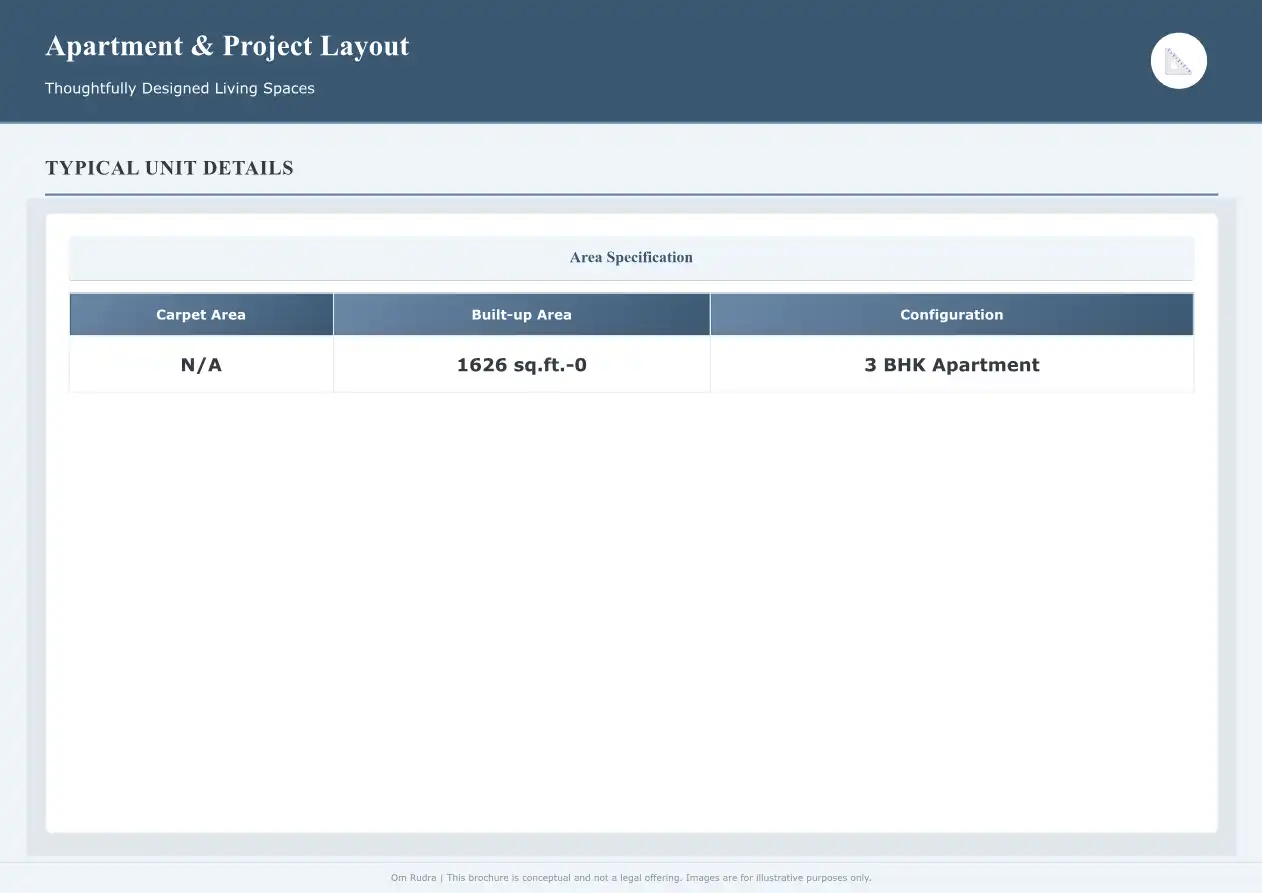The image size is (1262, 893).
Task: Click the Built-up Area column header
Action: point(521,314)
